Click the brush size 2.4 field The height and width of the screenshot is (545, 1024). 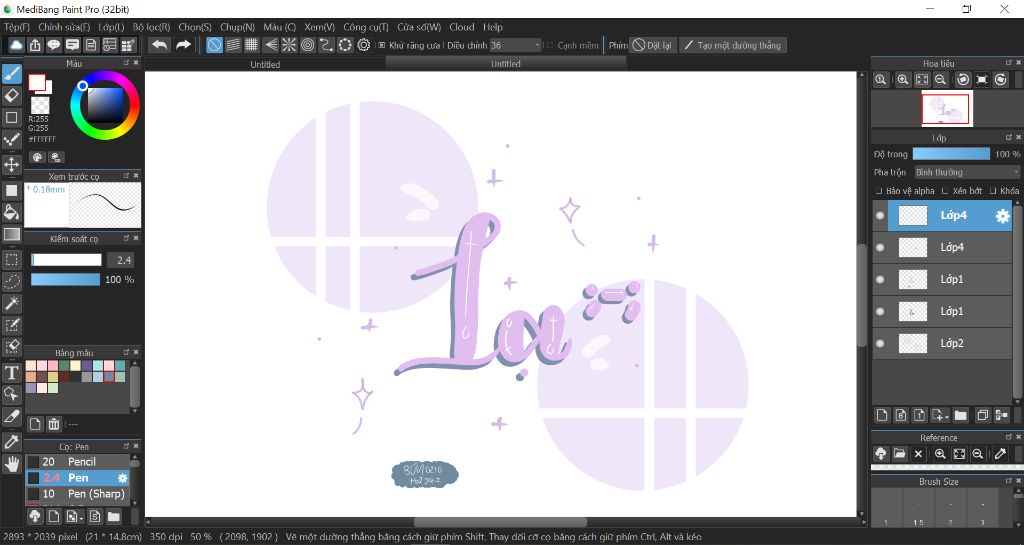(x=121, y=260)
